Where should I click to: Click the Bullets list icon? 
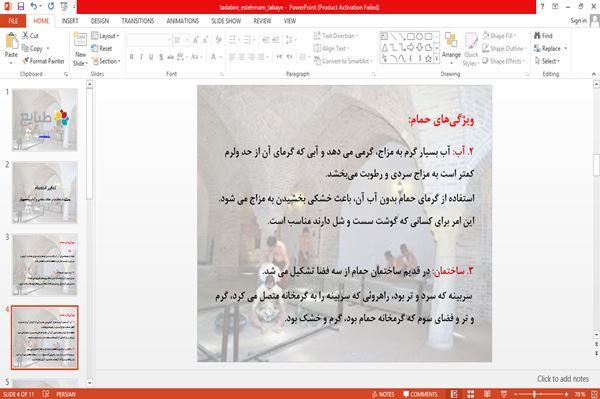point(233,40)
